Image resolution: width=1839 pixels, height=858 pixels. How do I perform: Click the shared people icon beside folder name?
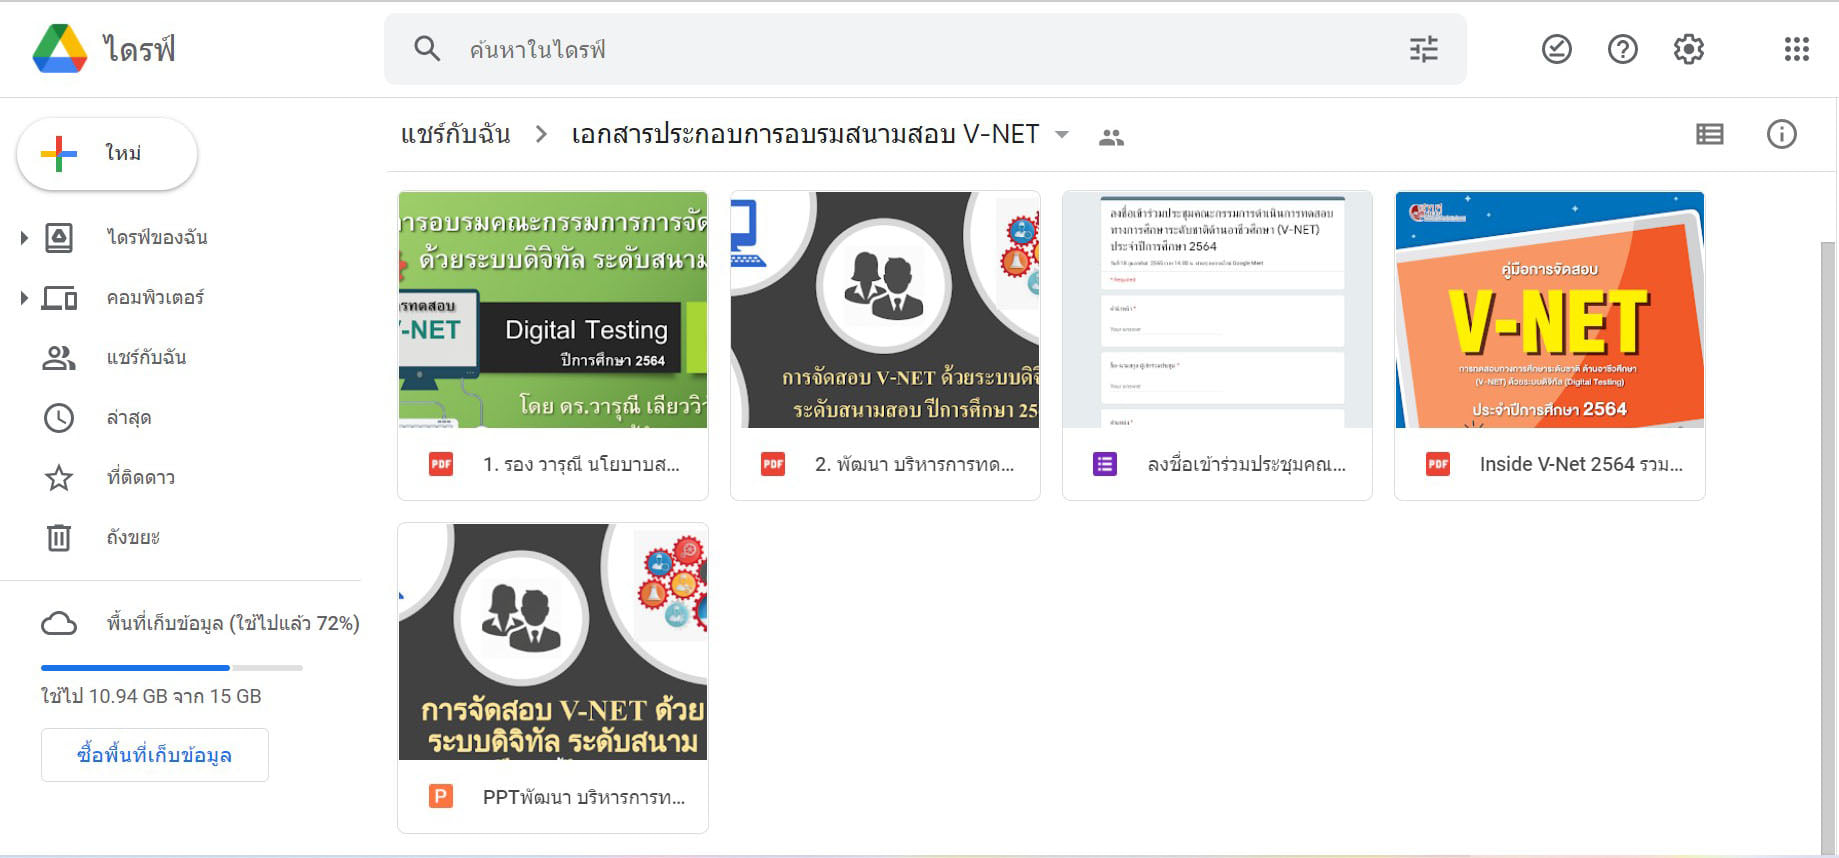(x=1111, y=137)
